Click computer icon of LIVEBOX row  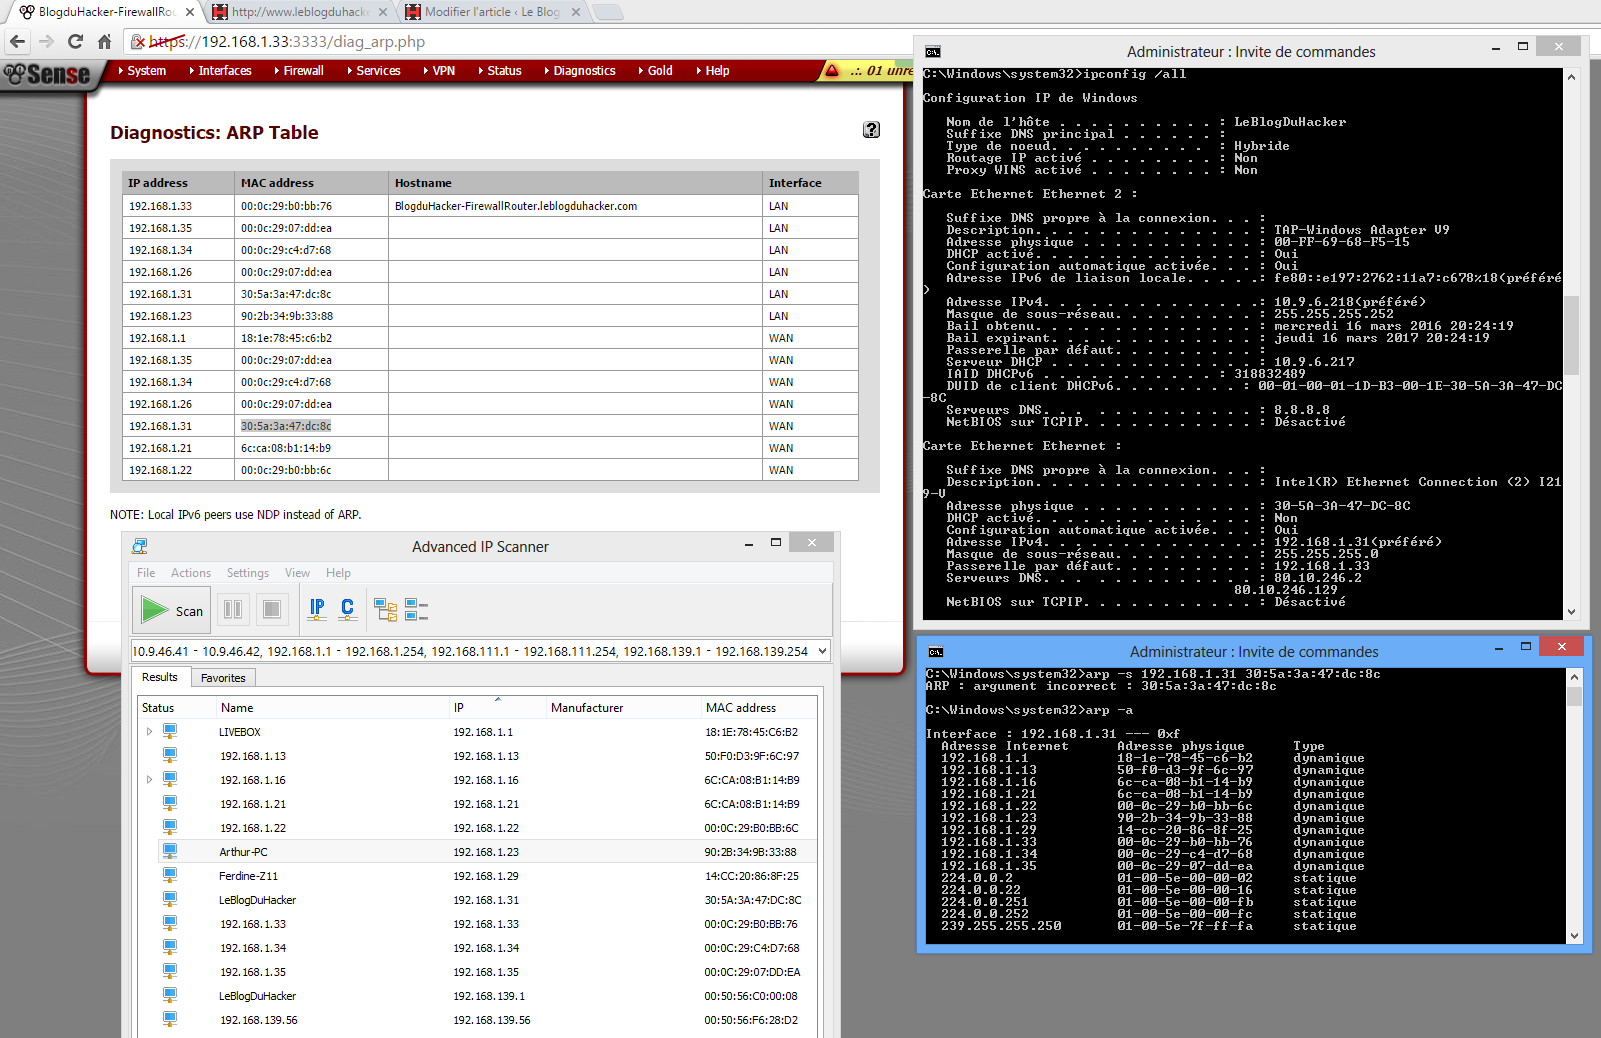coord(170,732)
